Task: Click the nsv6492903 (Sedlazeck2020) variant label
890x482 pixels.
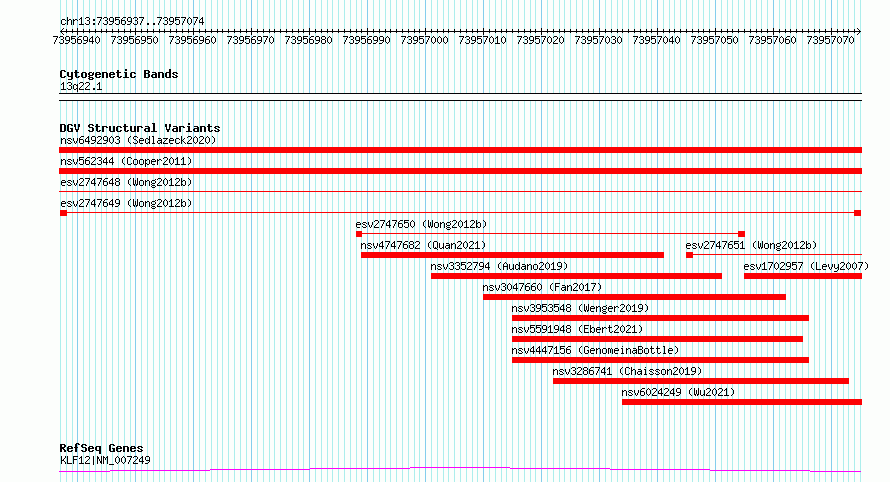Action: pos(138,140)
